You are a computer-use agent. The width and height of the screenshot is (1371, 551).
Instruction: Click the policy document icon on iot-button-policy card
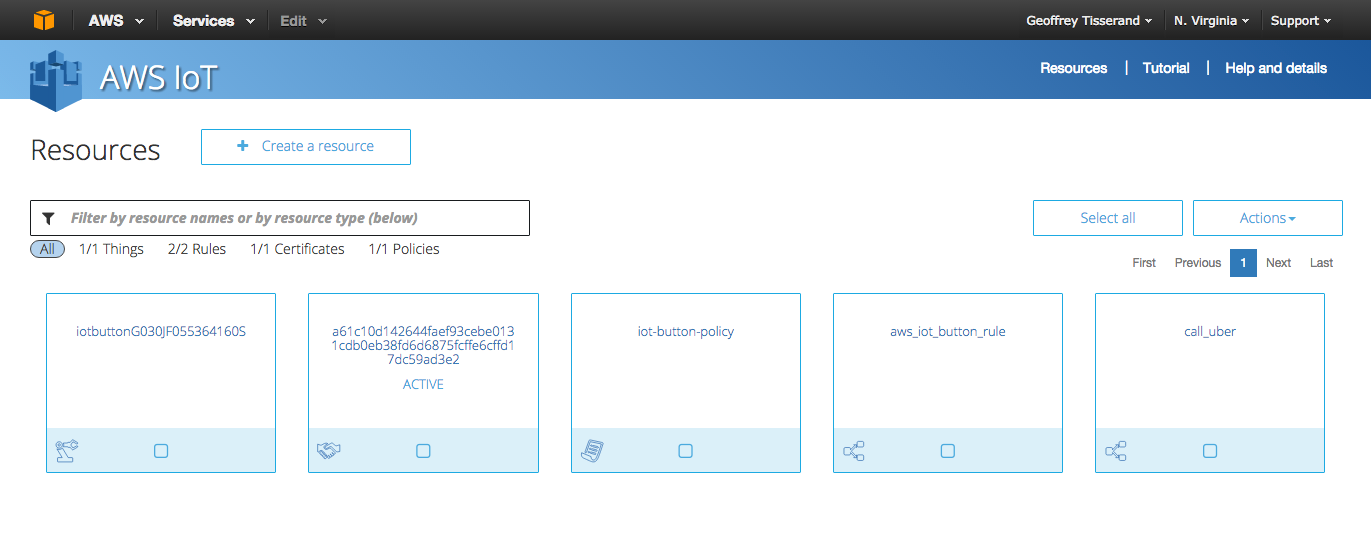[x=592, y=451]
